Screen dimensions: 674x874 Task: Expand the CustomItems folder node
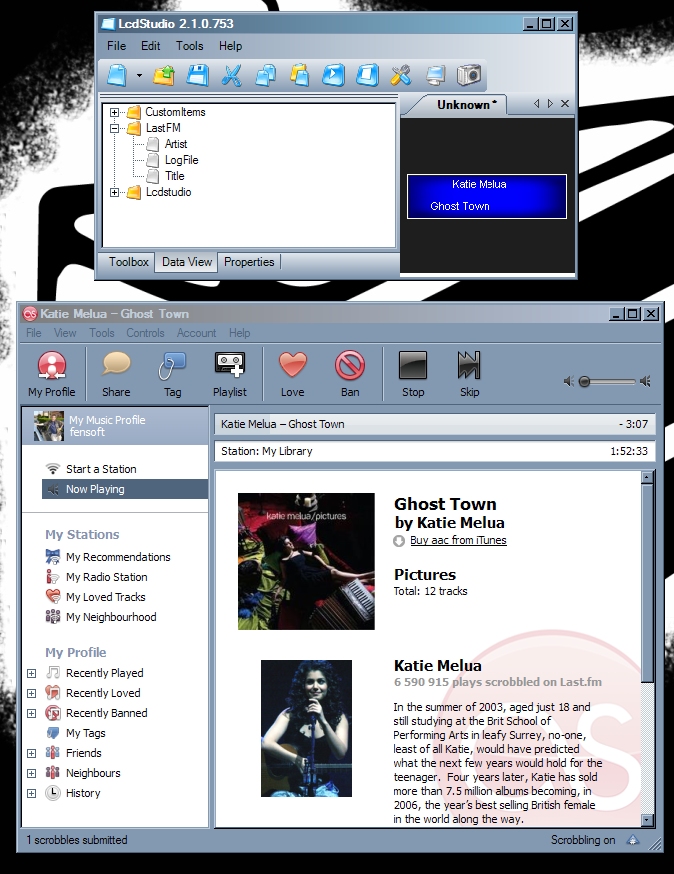pyautogui.click(x=114, y=113)
